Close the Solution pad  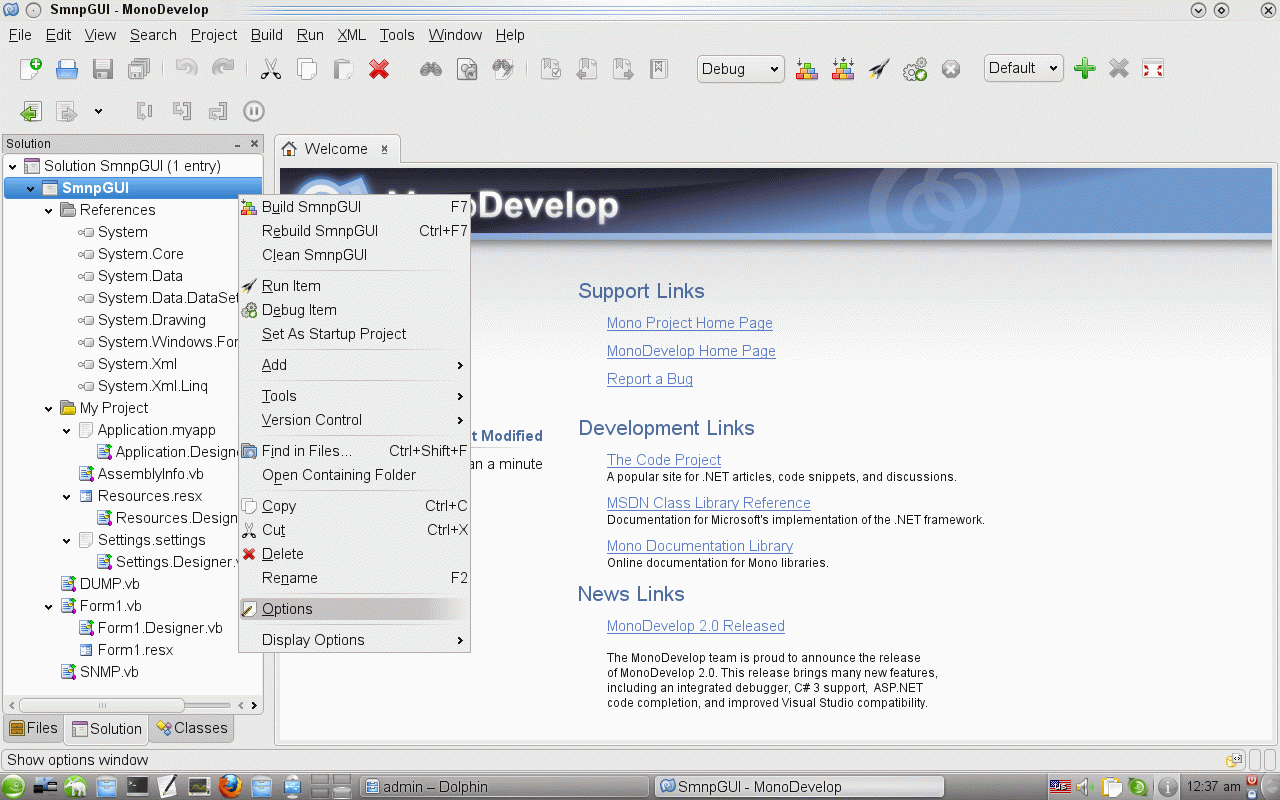(254, 144)
